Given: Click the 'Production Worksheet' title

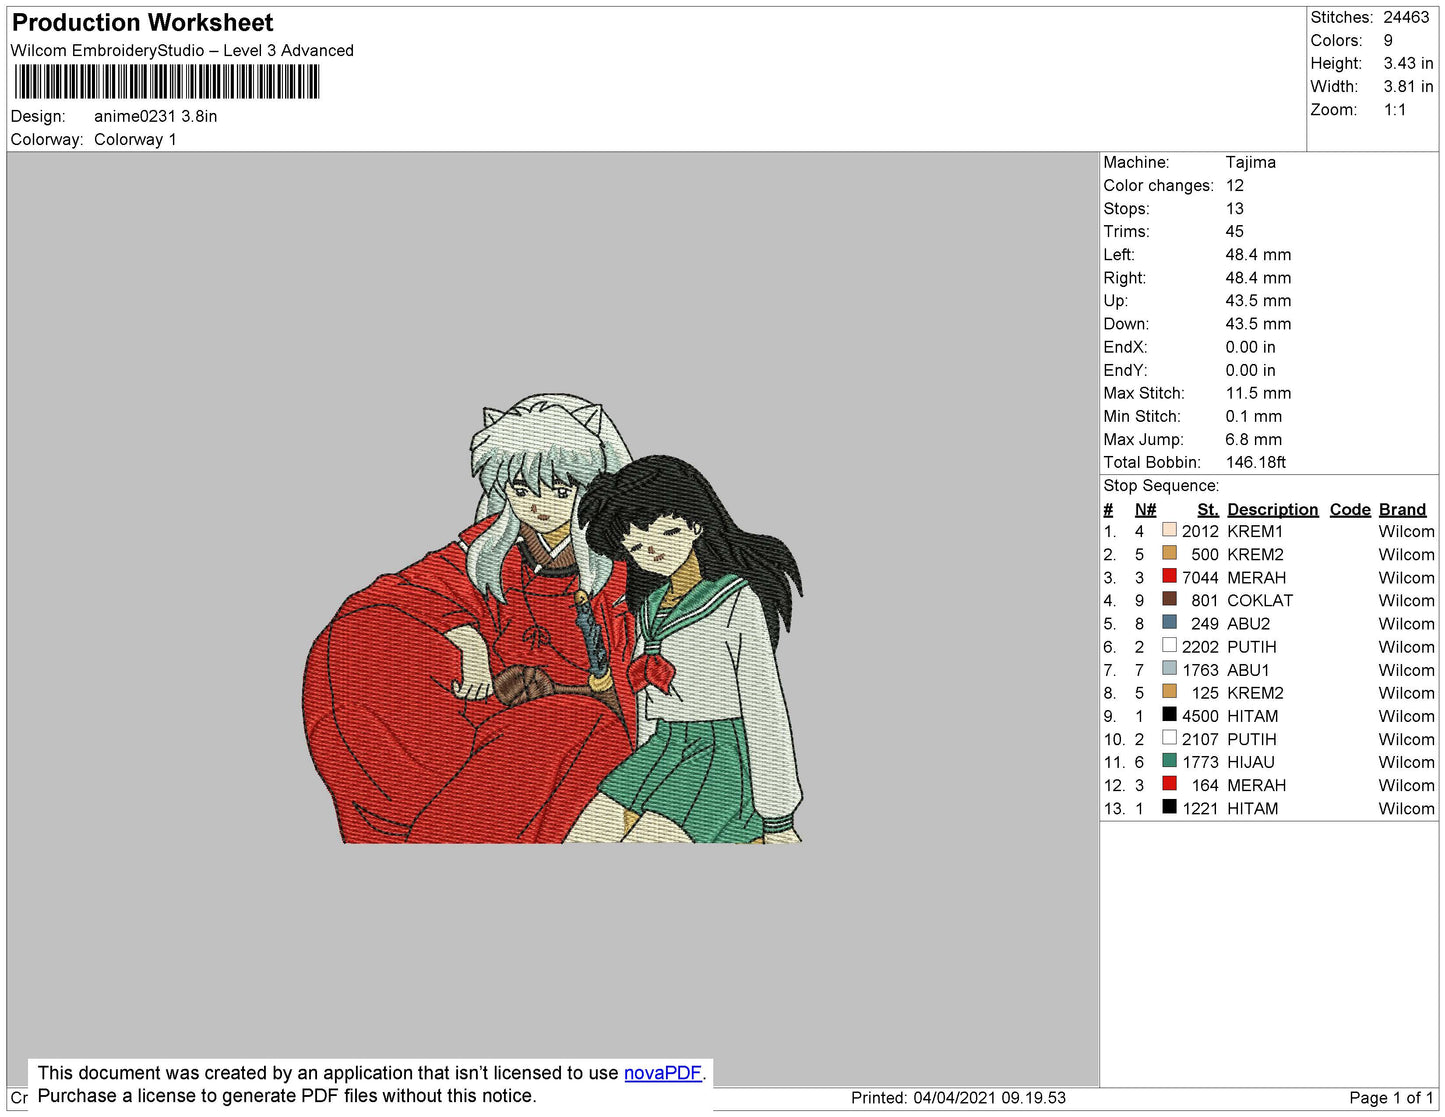Looking at the screenshot, I should pos(142,23).
